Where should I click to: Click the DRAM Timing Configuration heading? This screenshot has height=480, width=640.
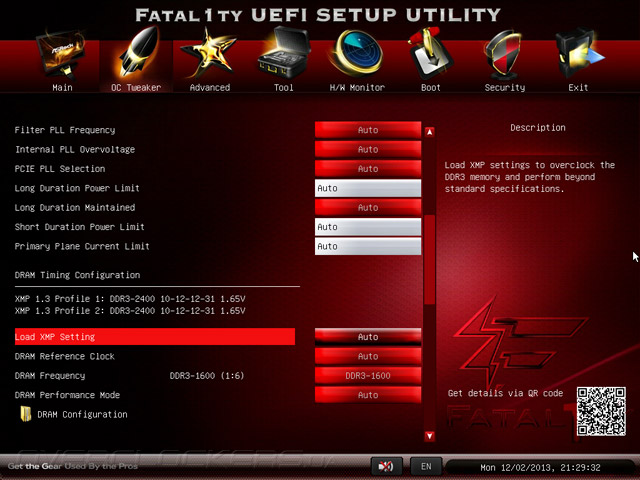pyautogui.click(x=77, y=275)
